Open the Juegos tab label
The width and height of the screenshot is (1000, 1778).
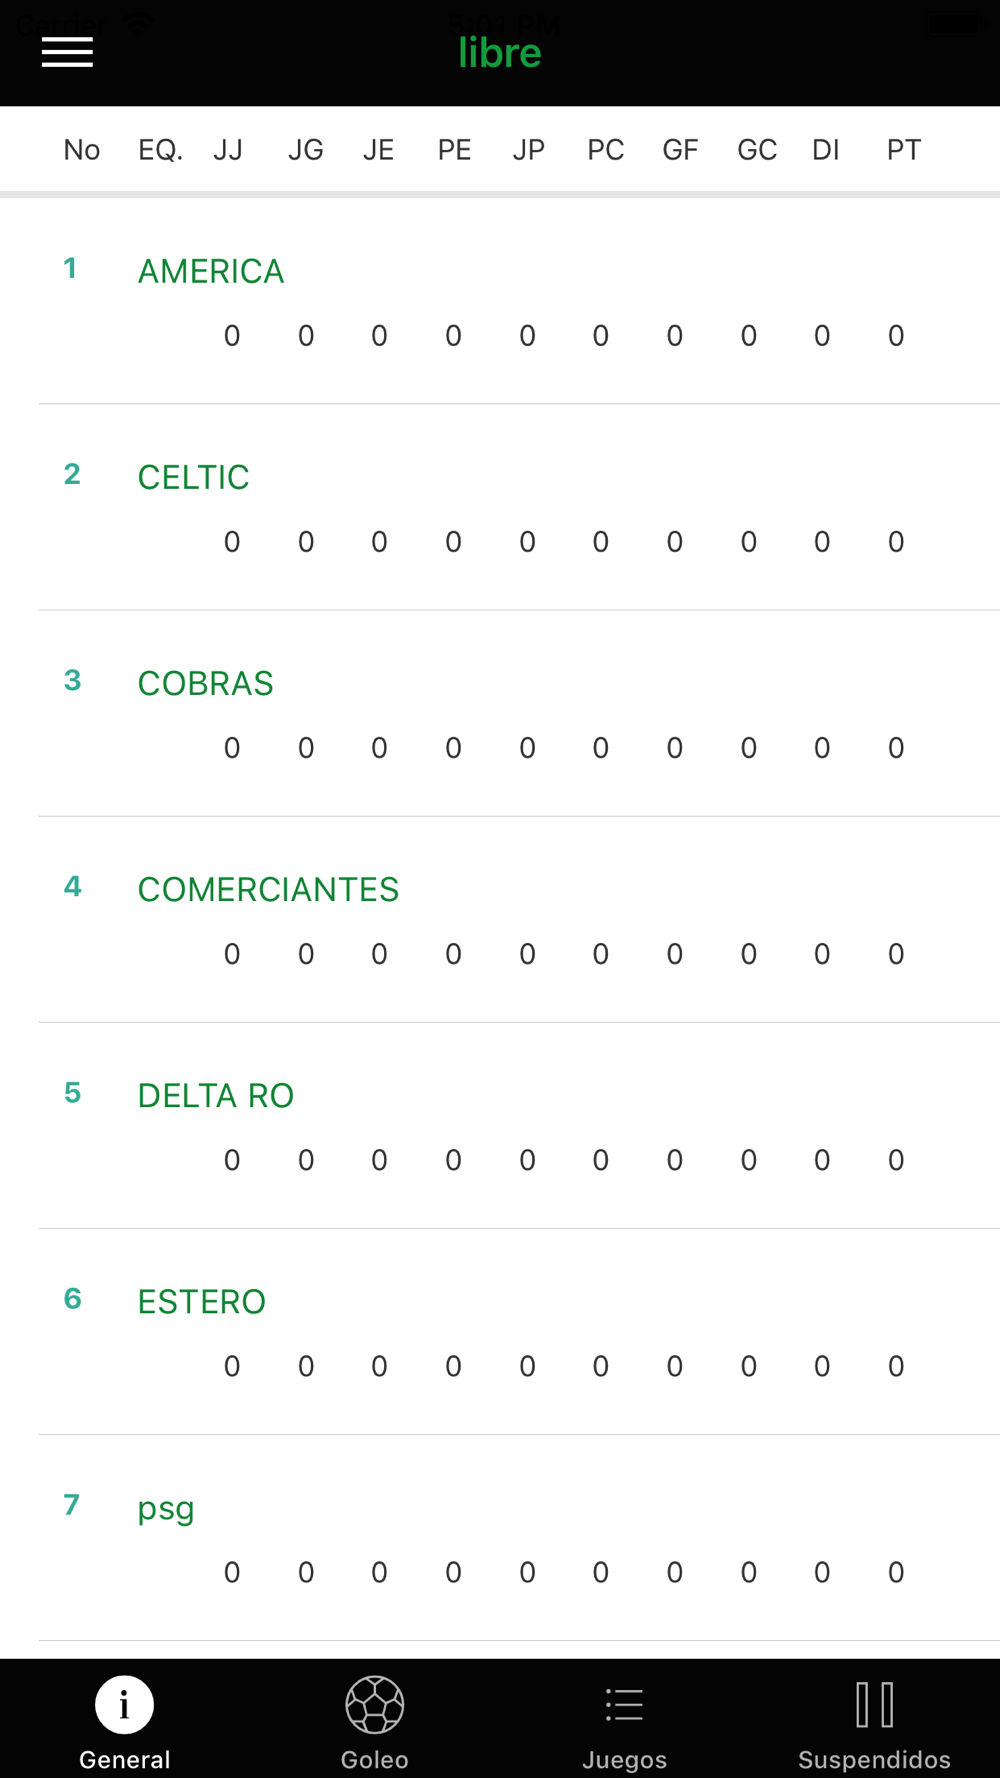pos(624,1760)
